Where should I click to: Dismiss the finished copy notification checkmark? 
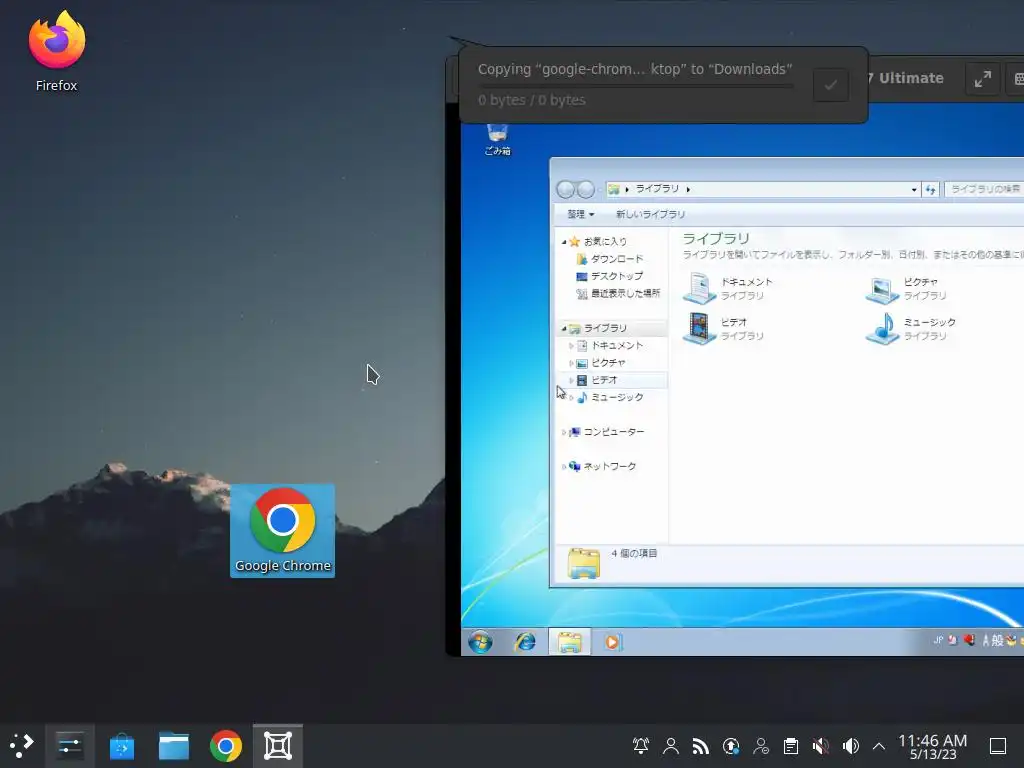(x=831, y=85)
